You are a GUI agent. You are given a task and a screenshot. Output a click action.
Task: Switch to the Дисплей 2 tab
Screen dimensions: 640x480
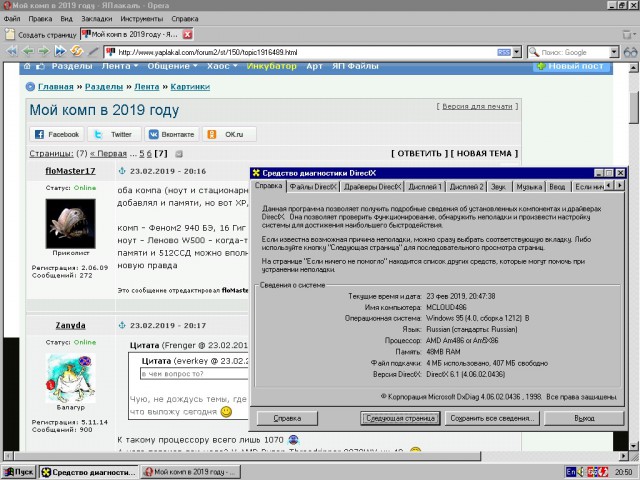point(466,187)
